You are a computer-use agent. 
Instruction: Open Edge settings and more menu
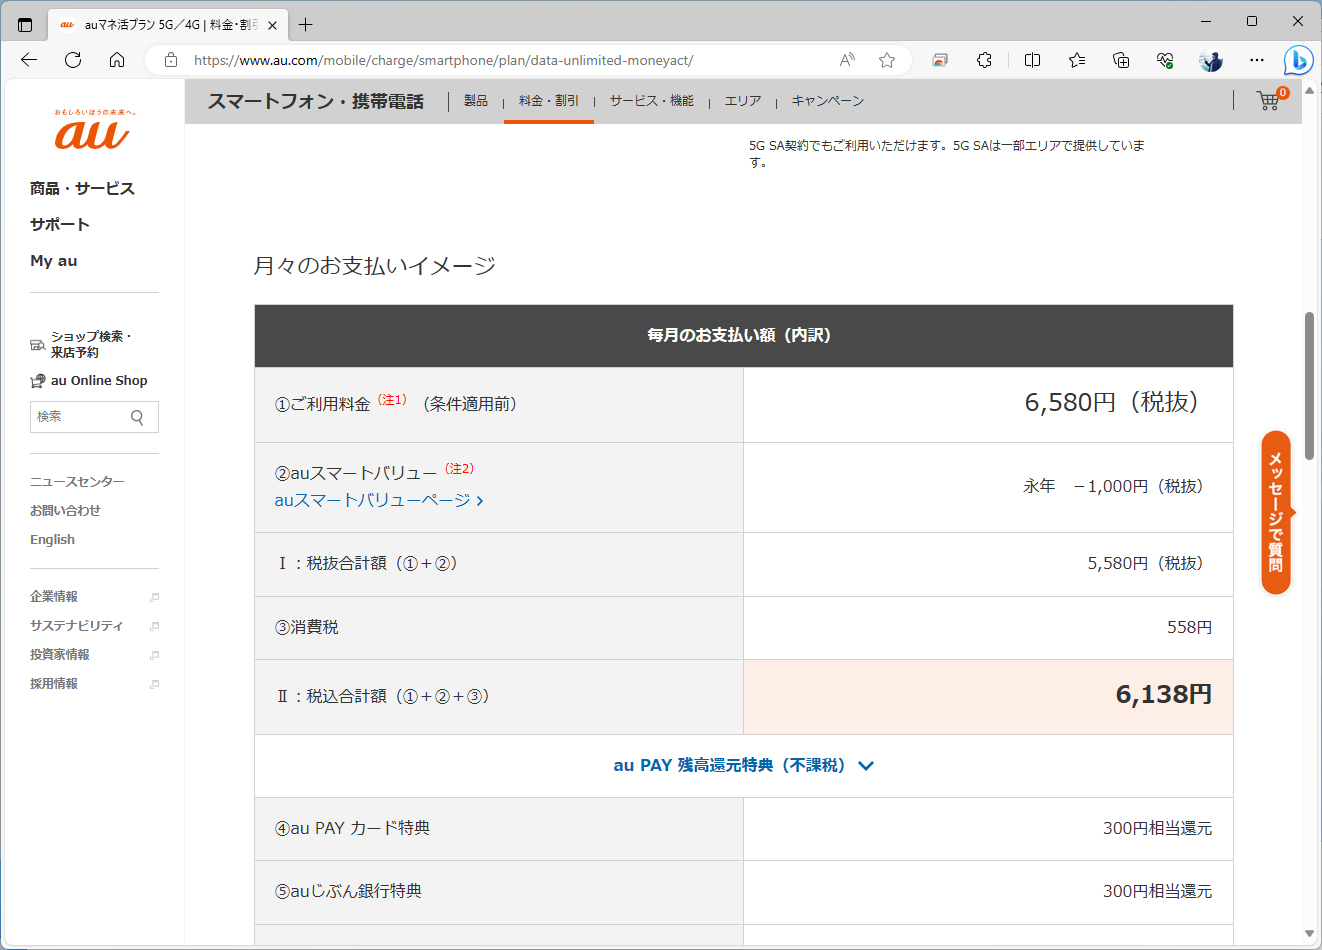(x=1257, y=60)
